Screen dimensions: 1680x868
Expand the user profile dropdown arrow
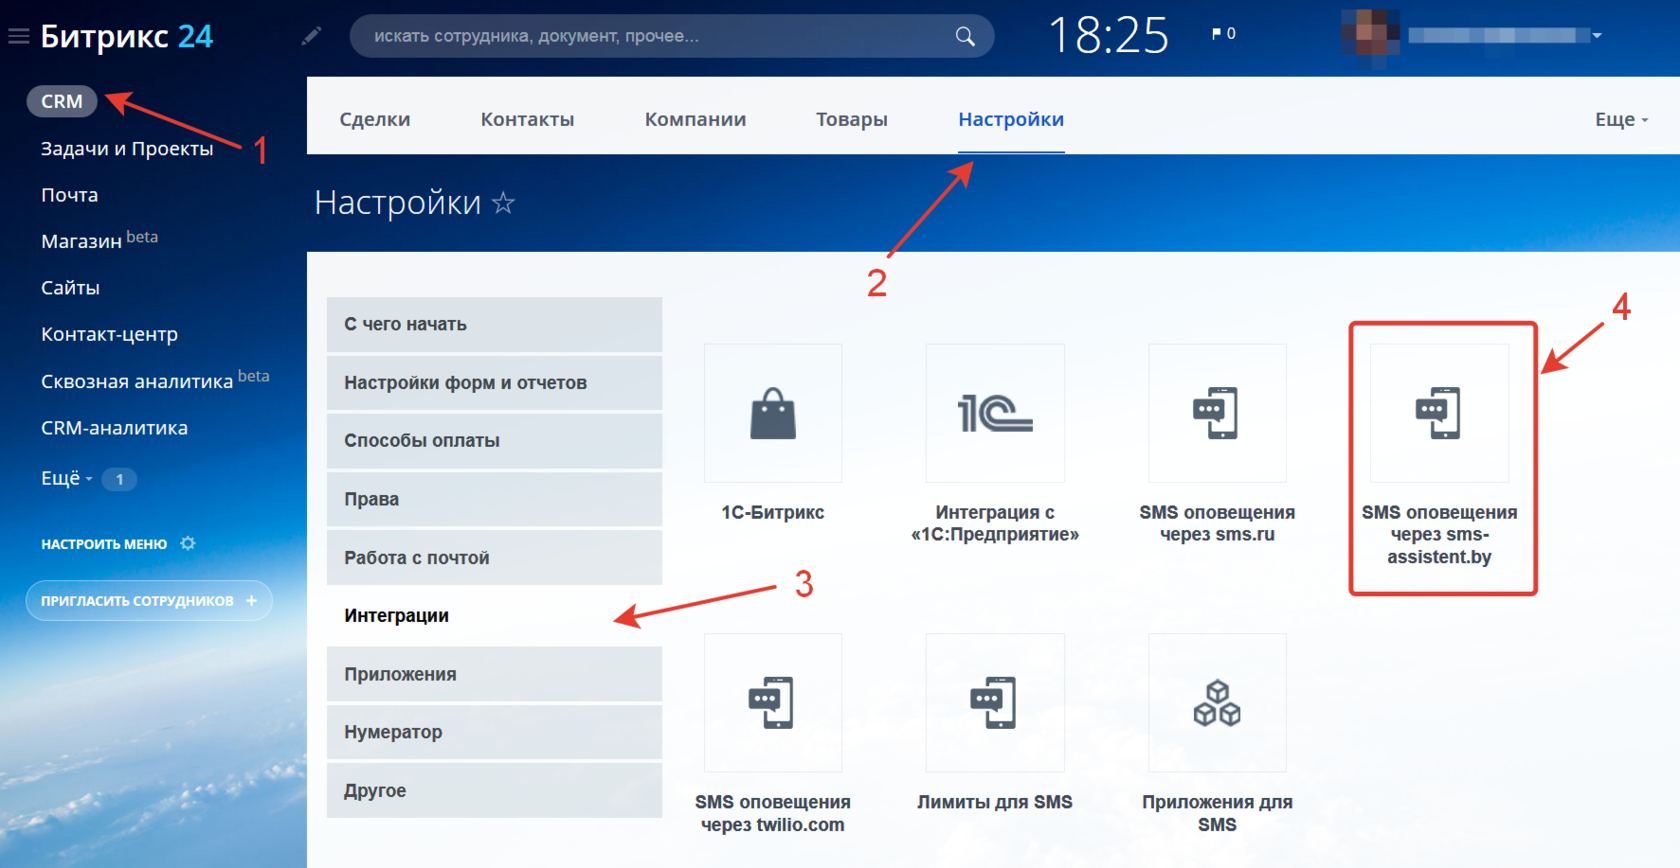[1597, 36]
